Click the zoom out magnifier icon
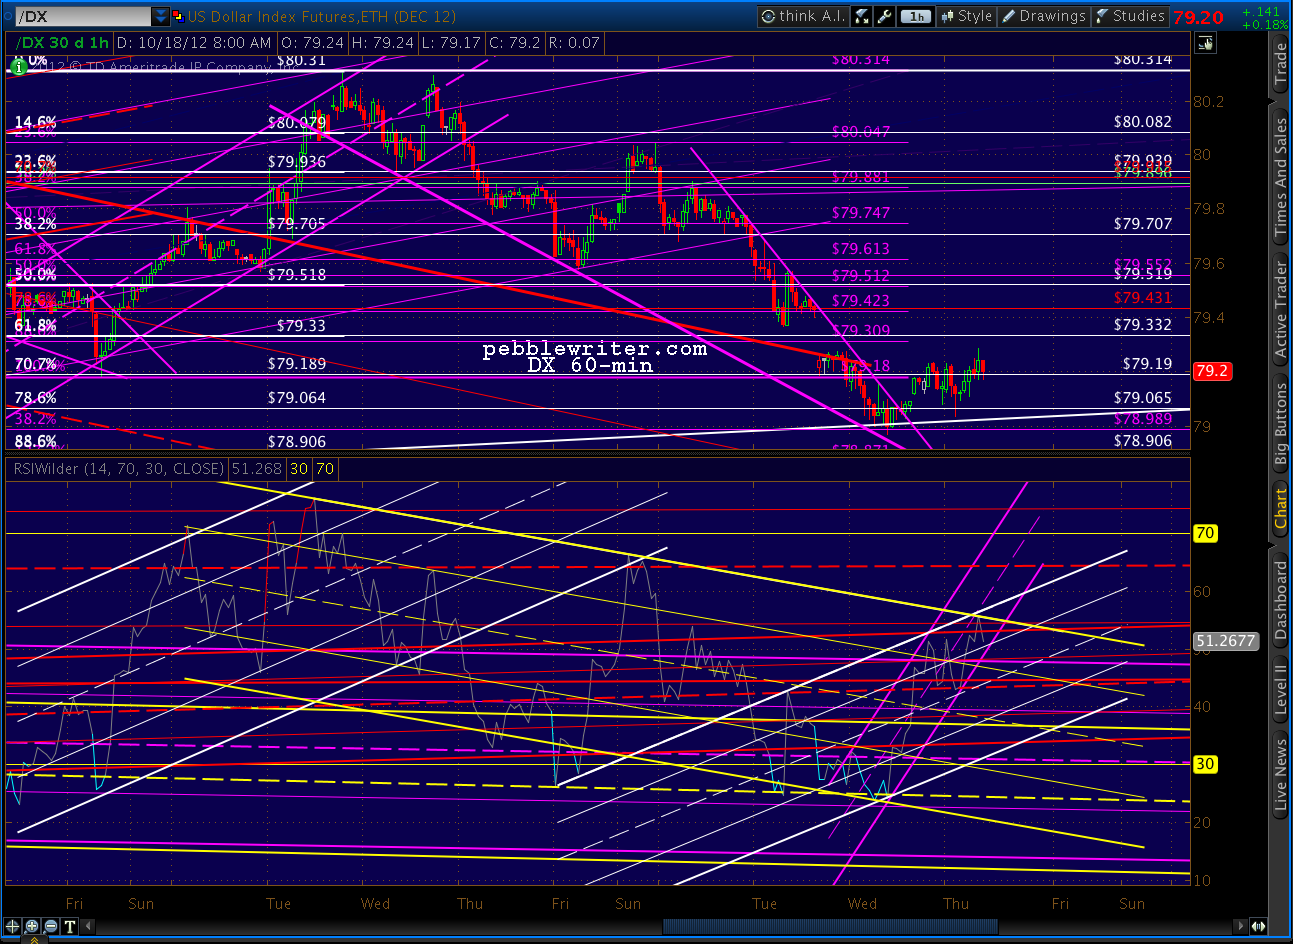This screenshot has width=1293, height=944. click(x=51, y=926)
